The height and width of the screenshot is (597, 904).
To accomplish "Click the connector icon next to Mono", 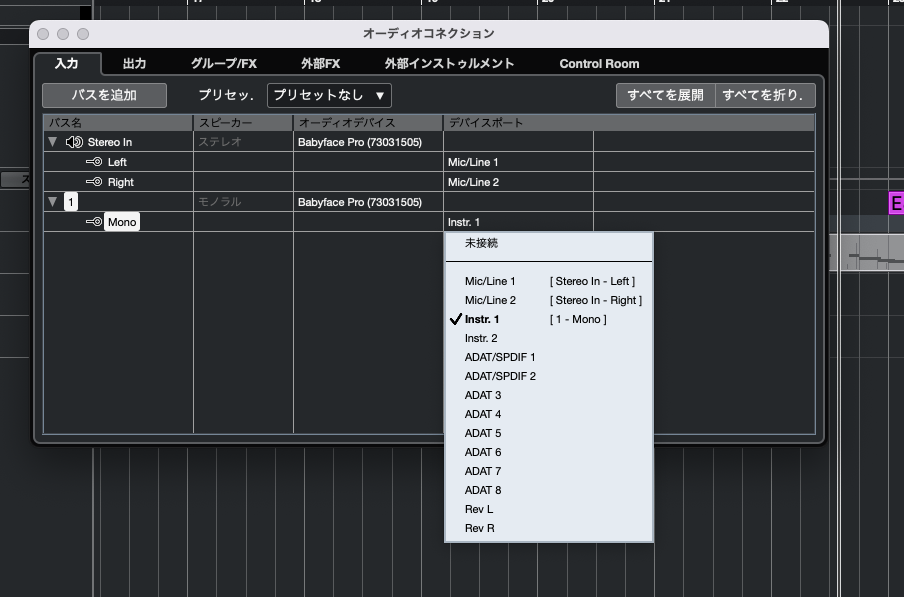I will point(94,222).
